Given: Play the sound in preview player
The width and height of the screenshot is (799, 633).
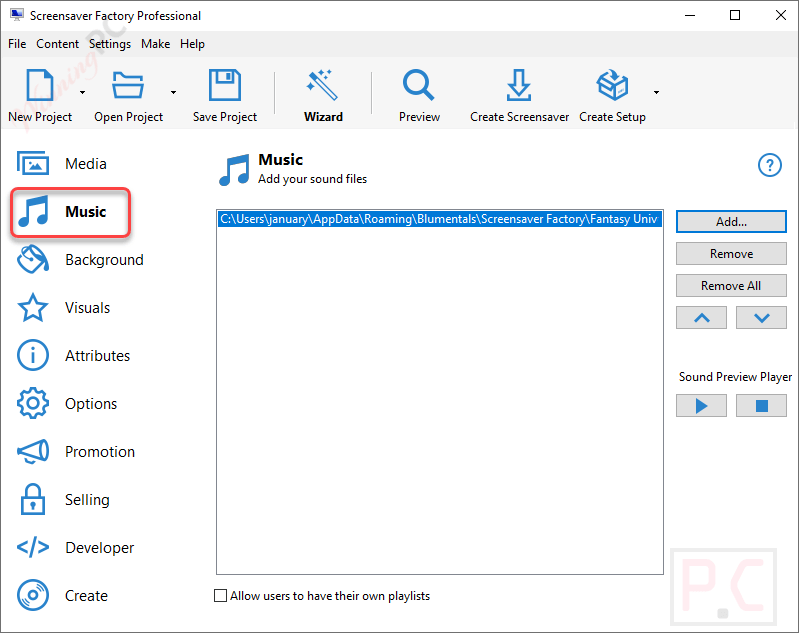Looking at the screenshot, I should [x=702, y=406].
